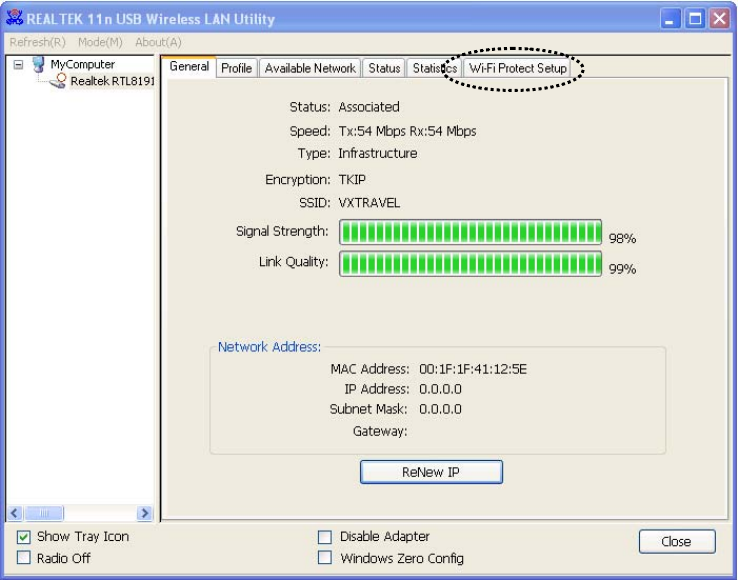Open the About(A) menu

158,42
